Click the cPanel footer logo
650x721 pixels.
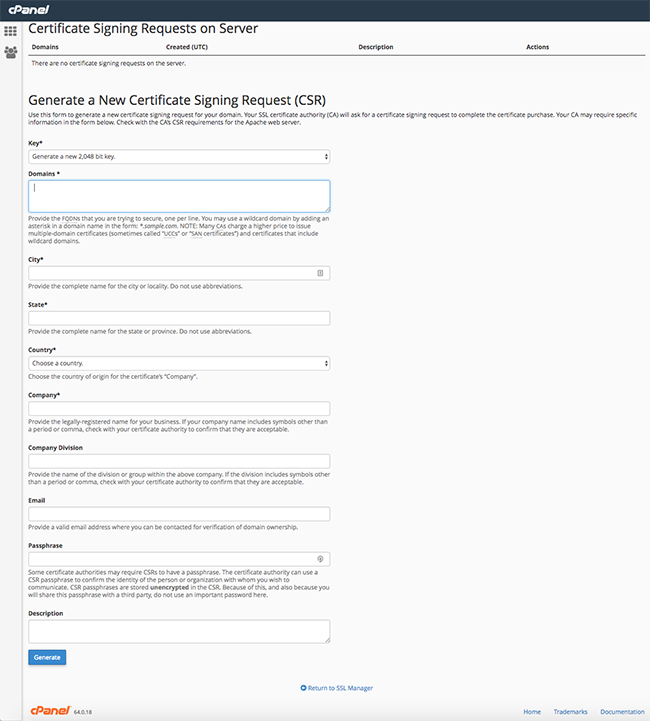[x=47, y=711]
